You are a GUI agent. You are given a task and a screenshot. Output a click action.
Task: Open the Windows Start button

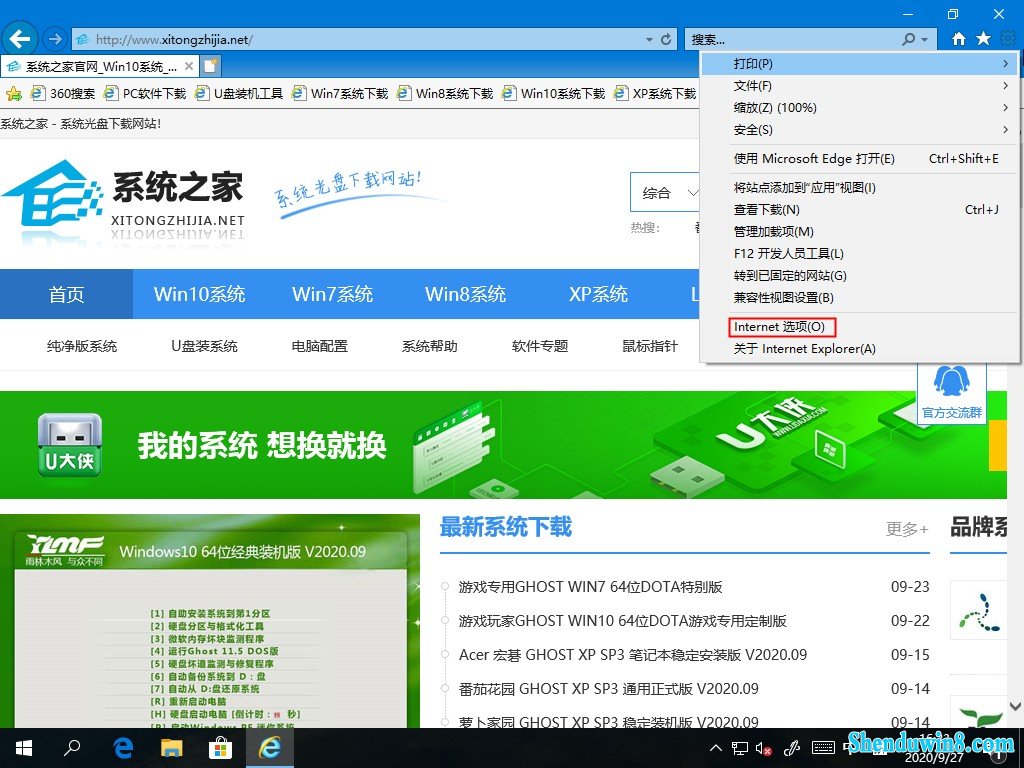pyautogui.click(x=24, y=748)
